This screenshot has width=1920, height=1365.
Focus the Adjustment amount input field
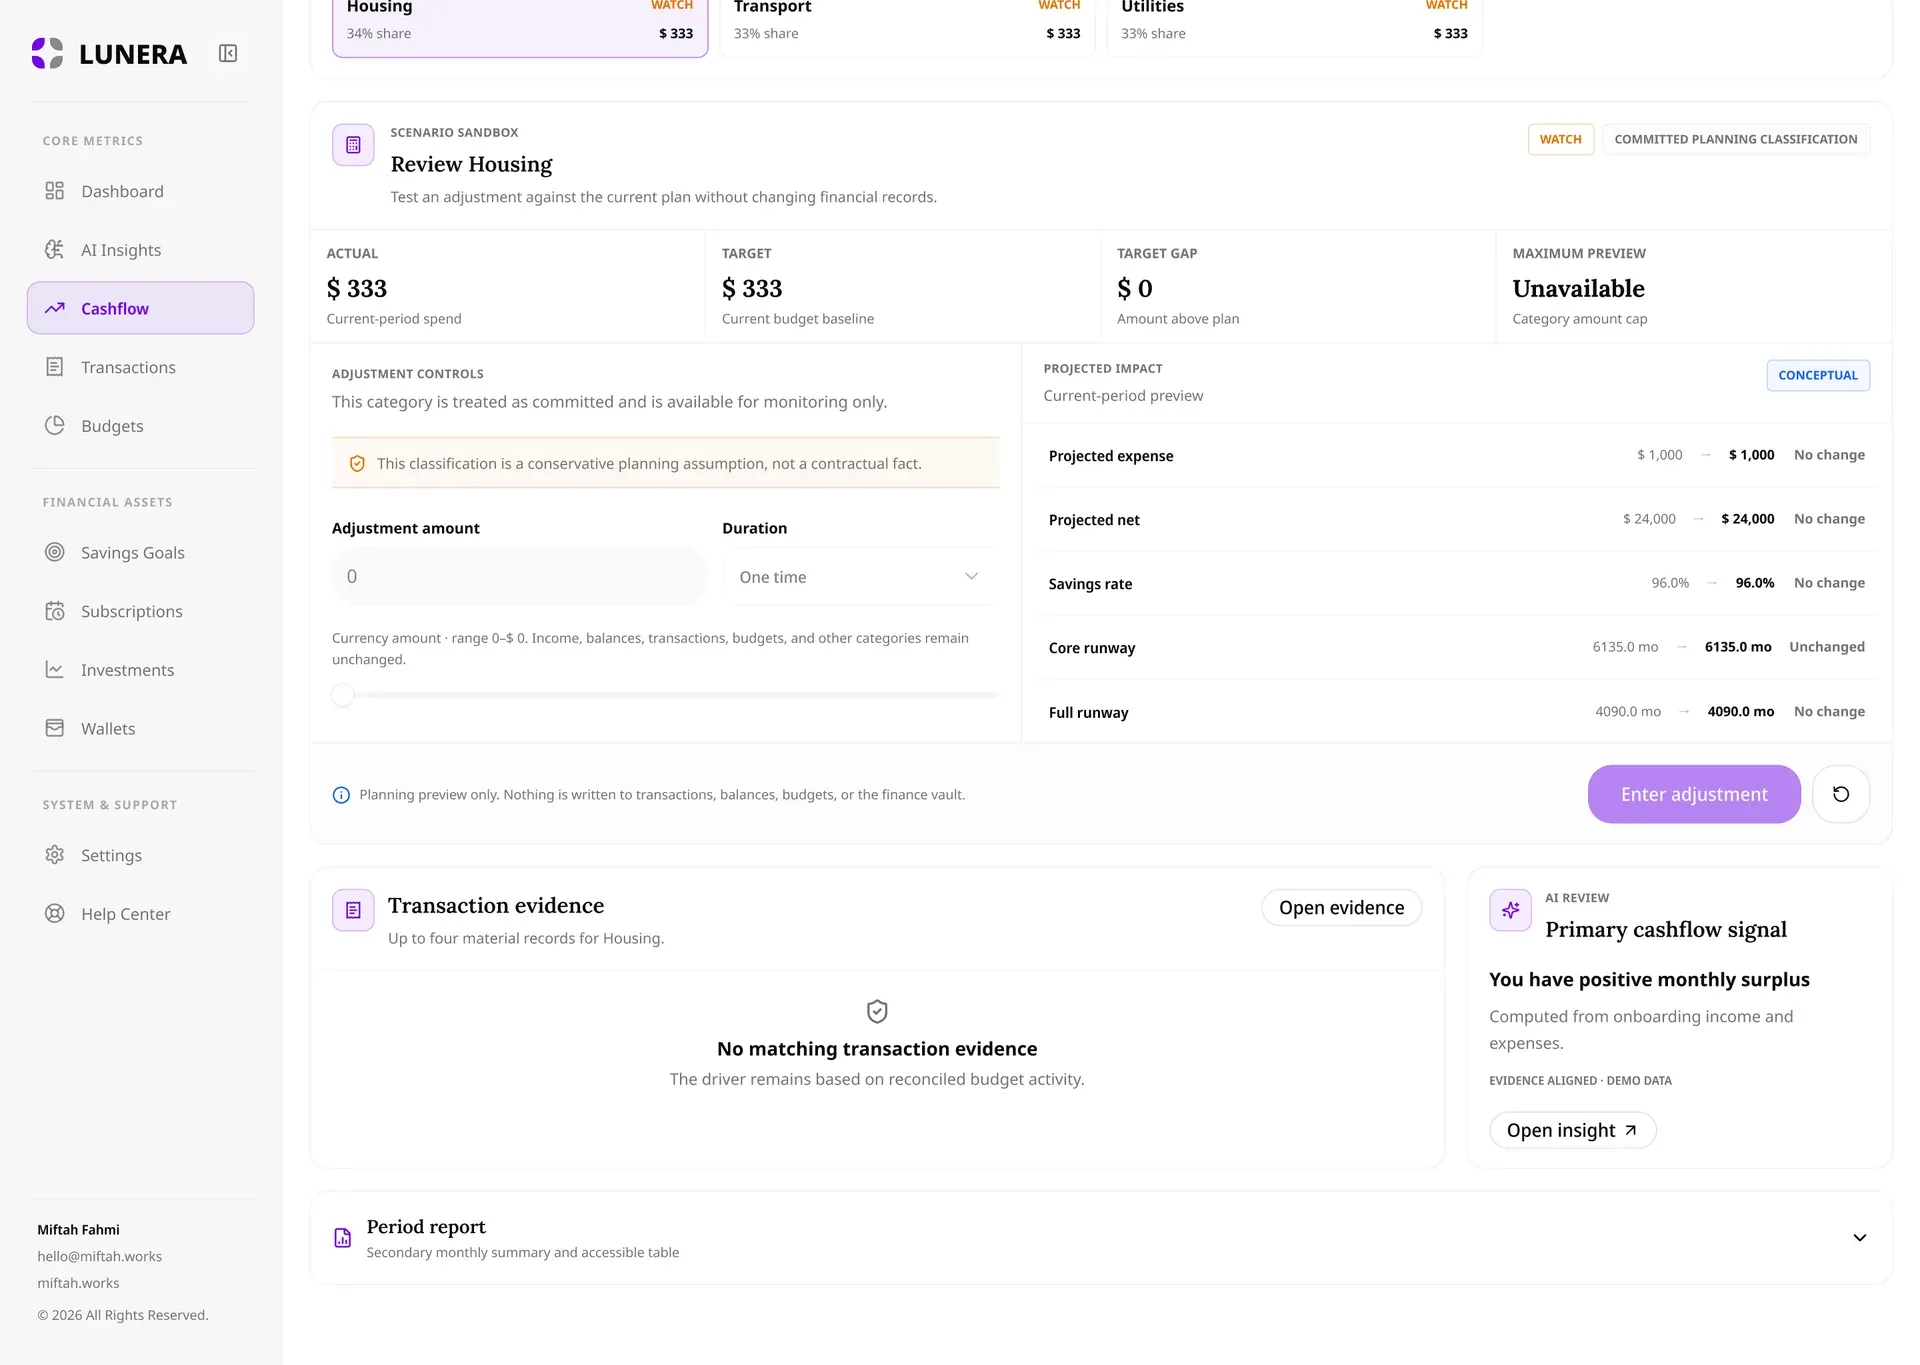coord(519,576)
